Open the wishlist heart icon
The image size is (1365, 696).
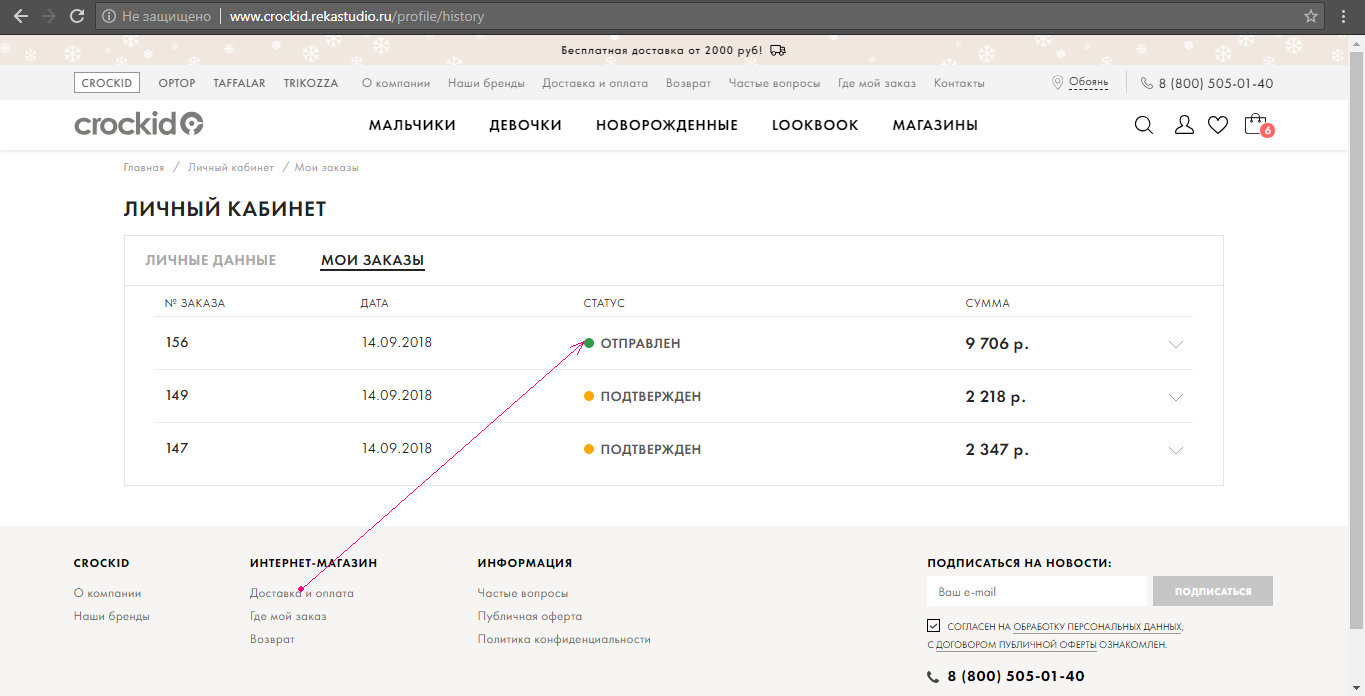tap(1218, 125)
